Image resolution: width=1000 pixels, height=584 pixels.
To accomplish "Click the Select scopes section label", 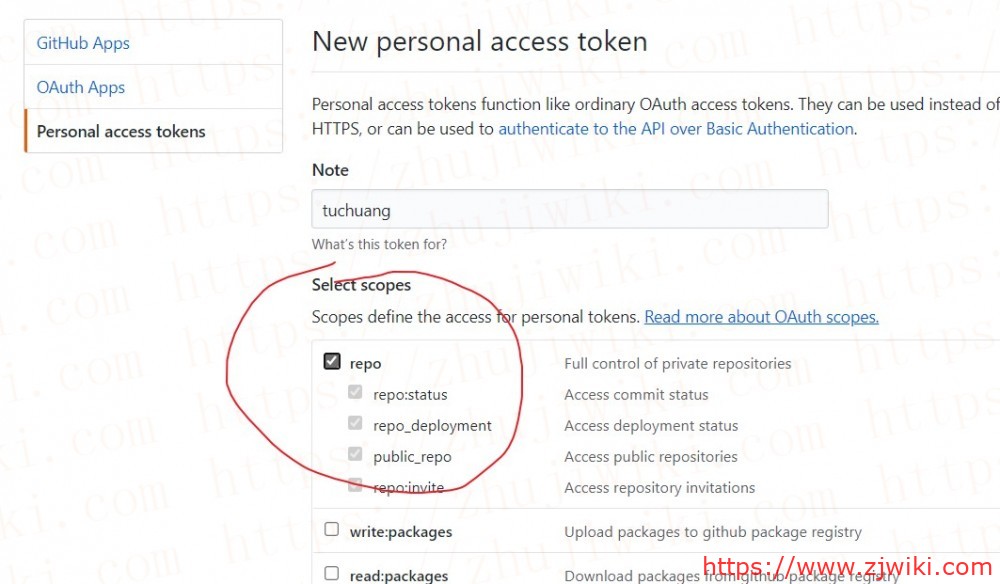I will pyautogui.click(x=361, y=284).
